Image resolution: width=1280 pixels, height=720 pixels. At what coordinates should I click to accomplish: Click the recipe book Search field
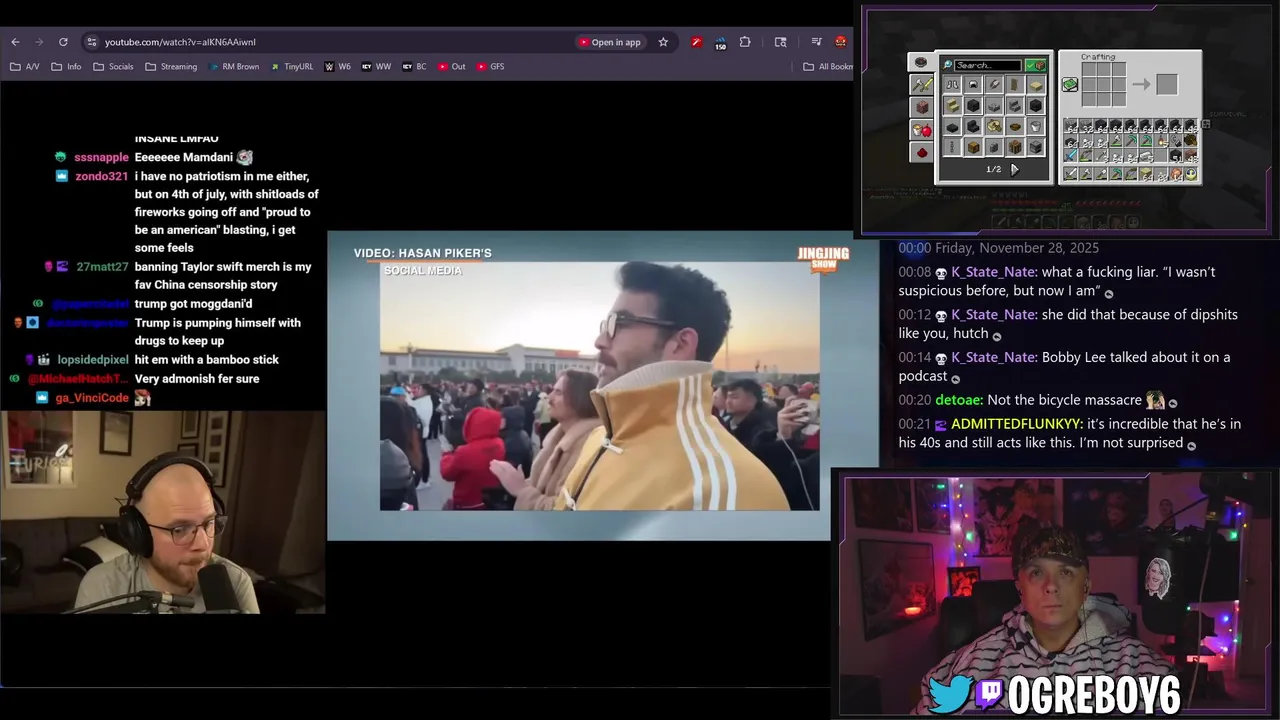coord(987,65)
